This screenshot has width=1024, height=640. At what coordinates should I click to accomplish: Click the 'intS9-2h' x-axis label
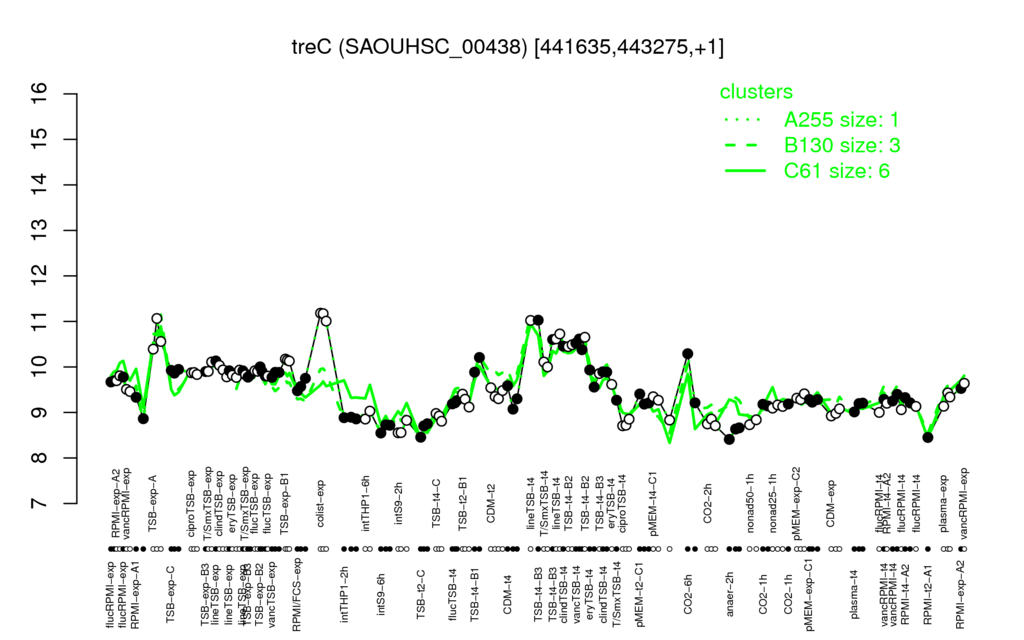tap(399, 504)
